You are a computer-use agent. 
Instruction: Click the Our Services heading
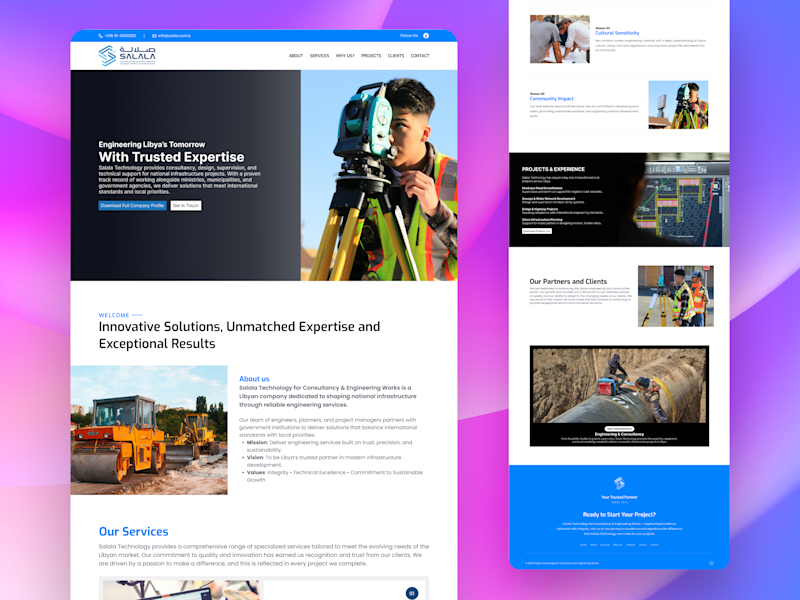[134, 532]
